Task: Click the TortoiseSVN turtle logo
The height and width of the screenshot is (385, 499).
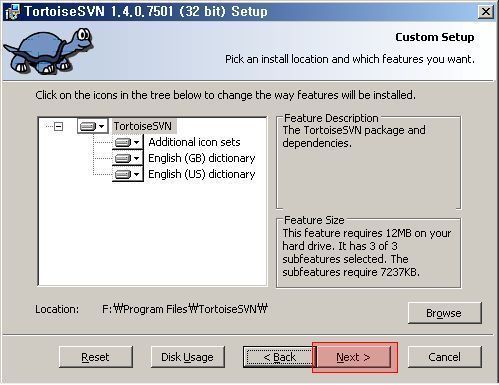Action: [x=48, y=51]
